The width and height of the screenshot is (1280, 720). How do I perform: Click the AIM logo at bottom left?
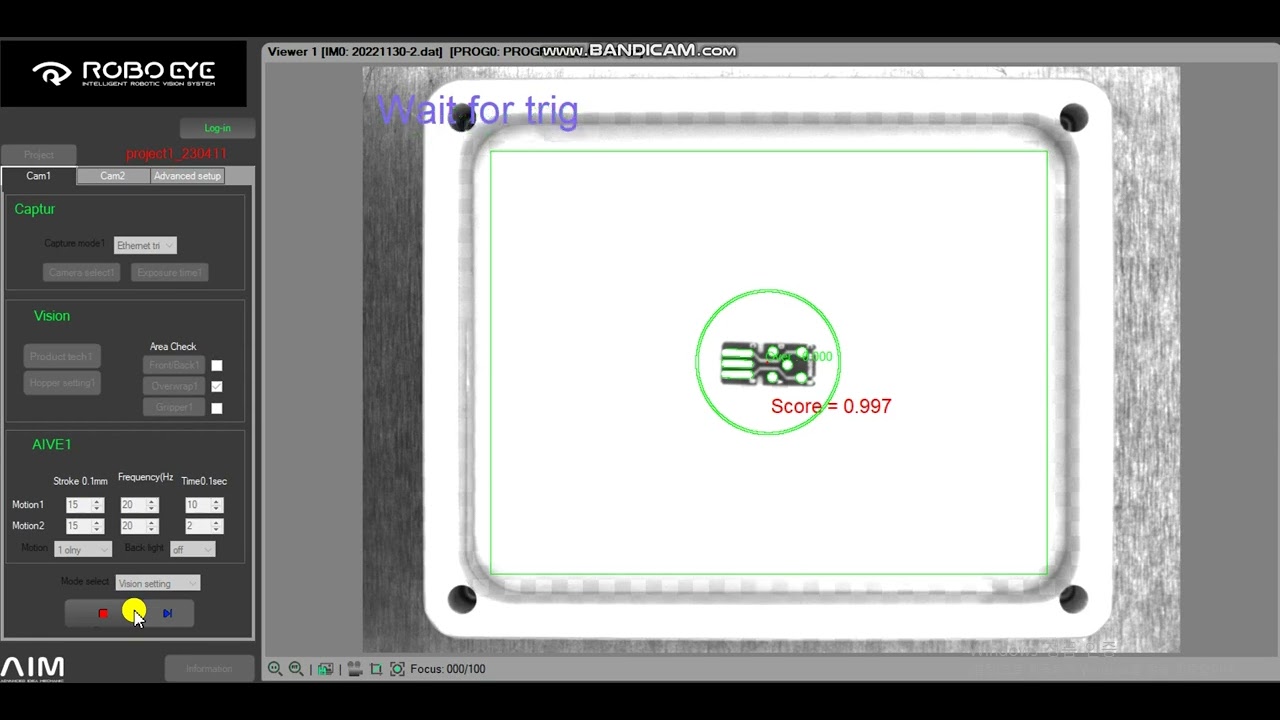[33, 668]
